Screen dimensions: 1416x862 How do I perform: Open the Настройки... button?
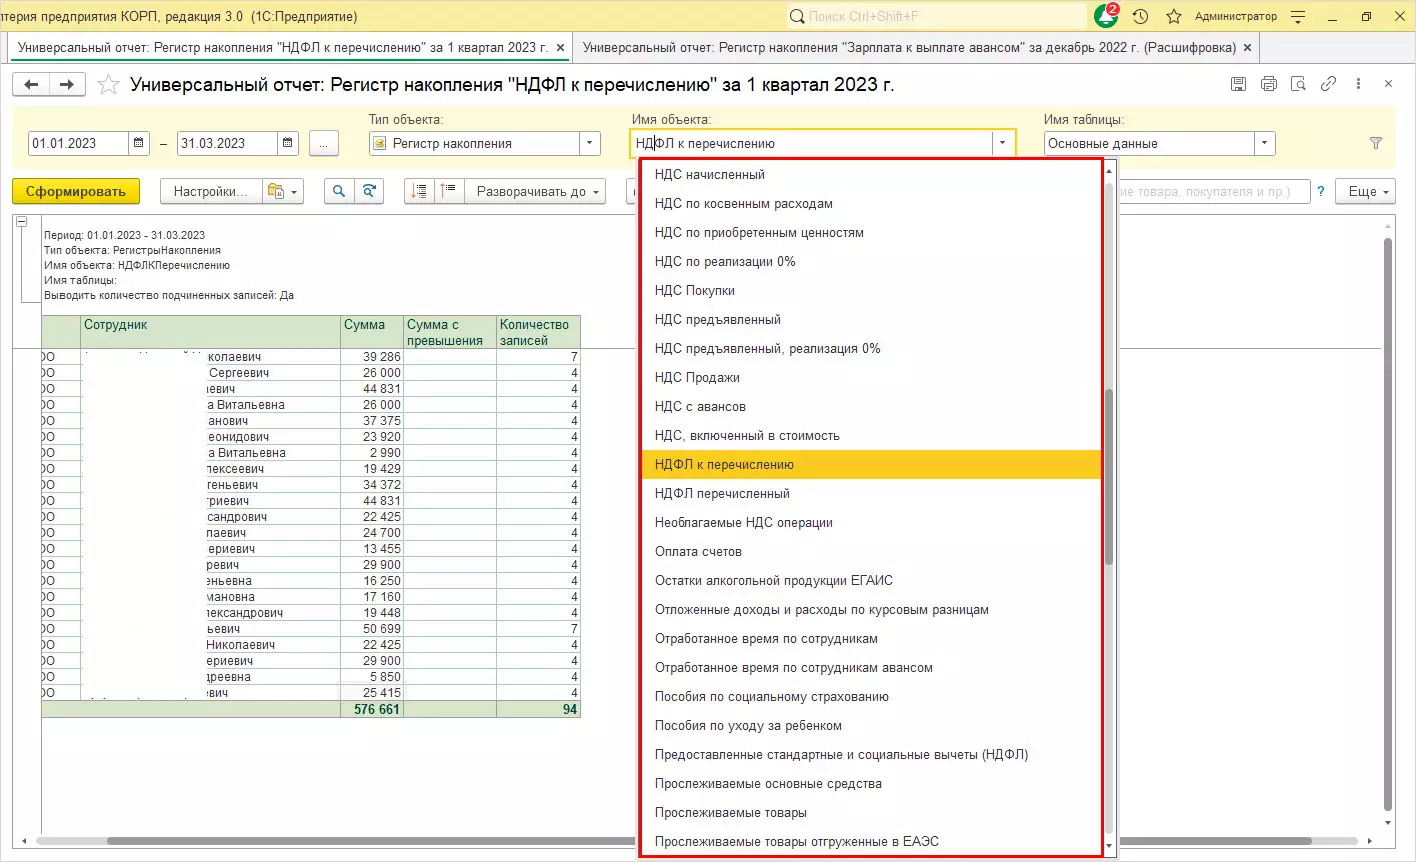pyautogui.click(x=210, y=191)
